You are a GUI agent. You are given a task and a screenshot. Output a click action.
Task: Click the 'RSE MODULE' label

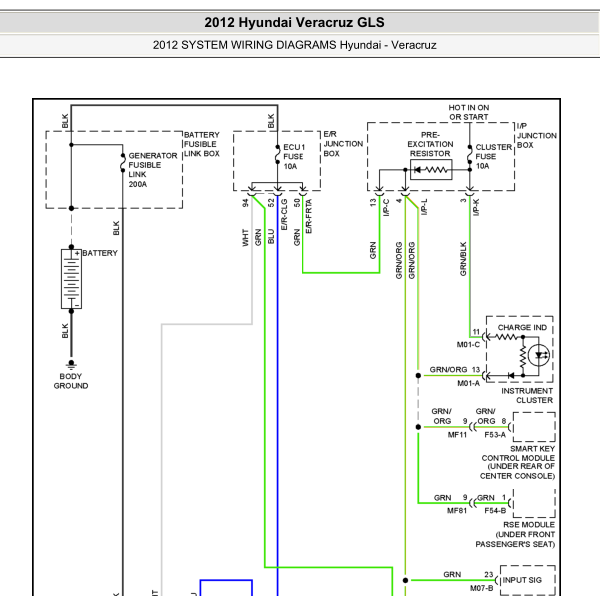(529, 525)
